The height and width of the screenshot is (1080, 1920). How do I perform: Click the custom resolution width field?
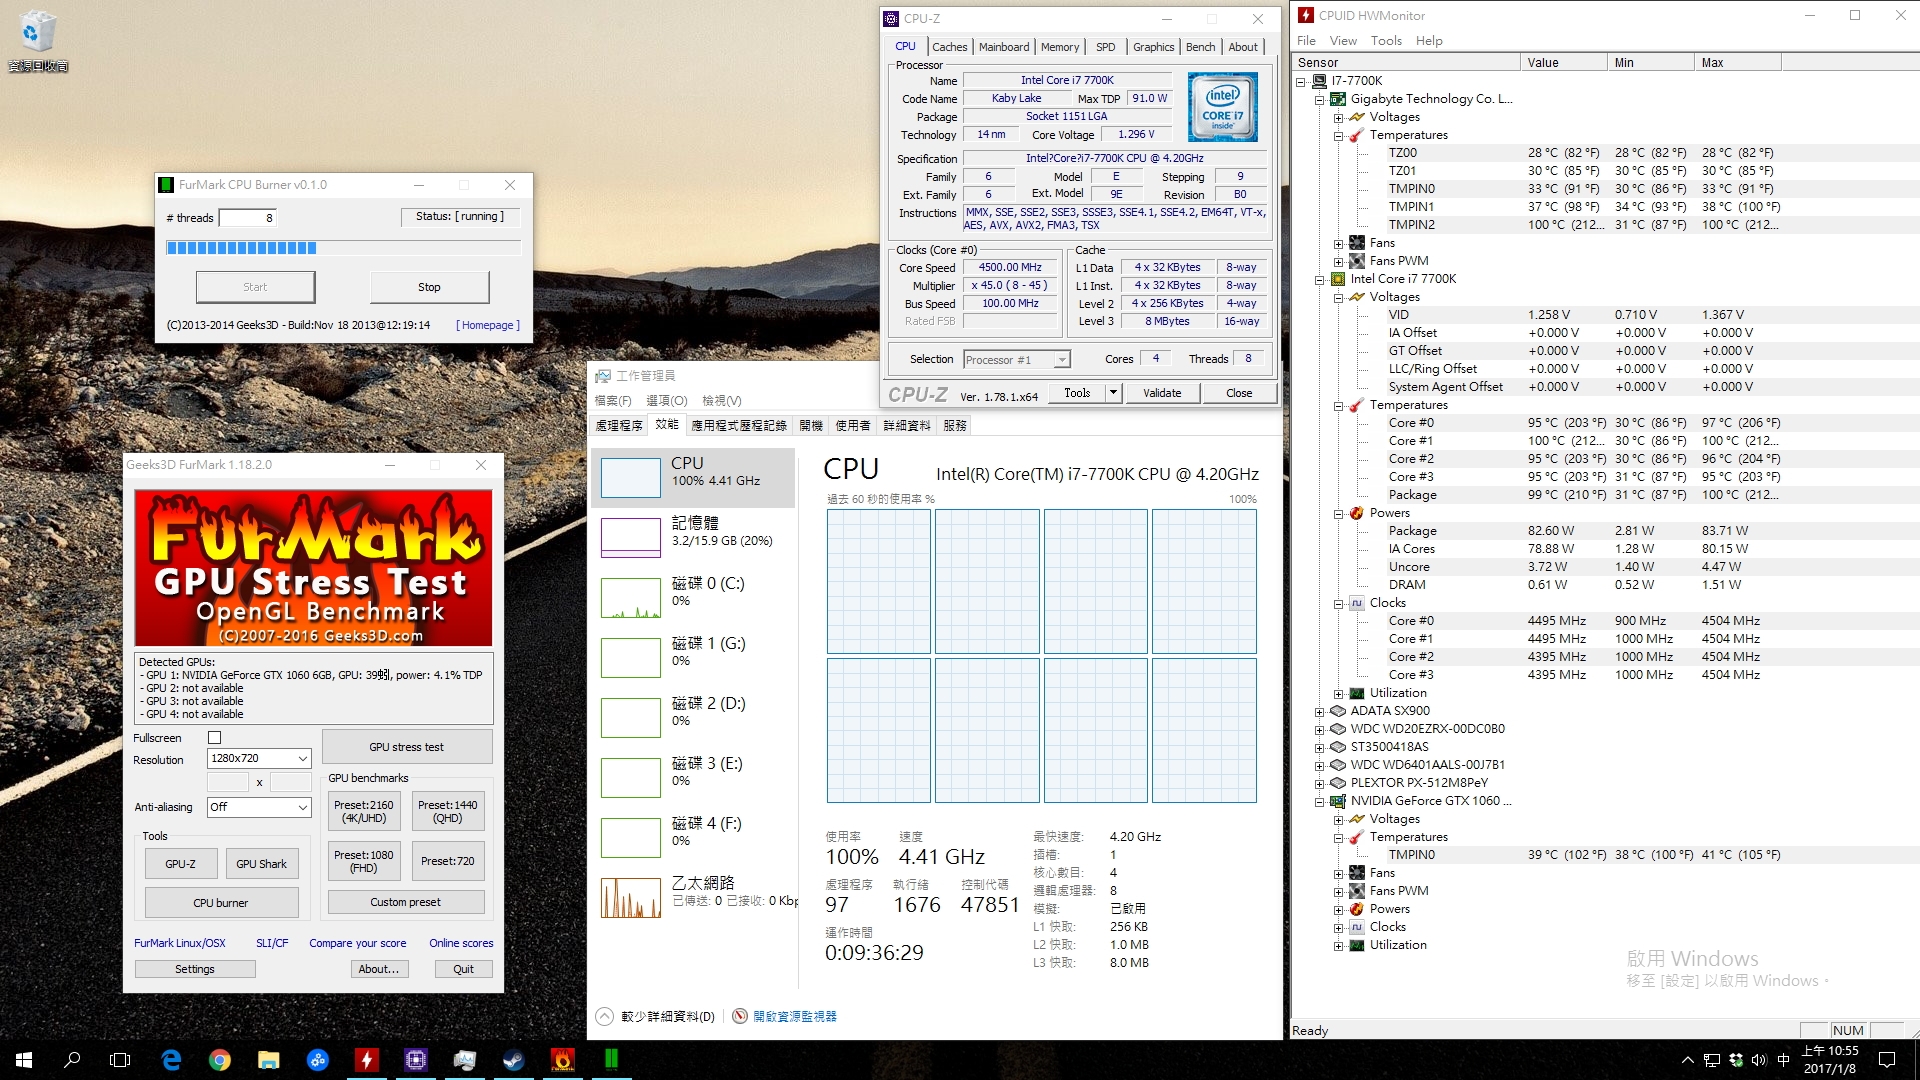[x=227, y=782]
